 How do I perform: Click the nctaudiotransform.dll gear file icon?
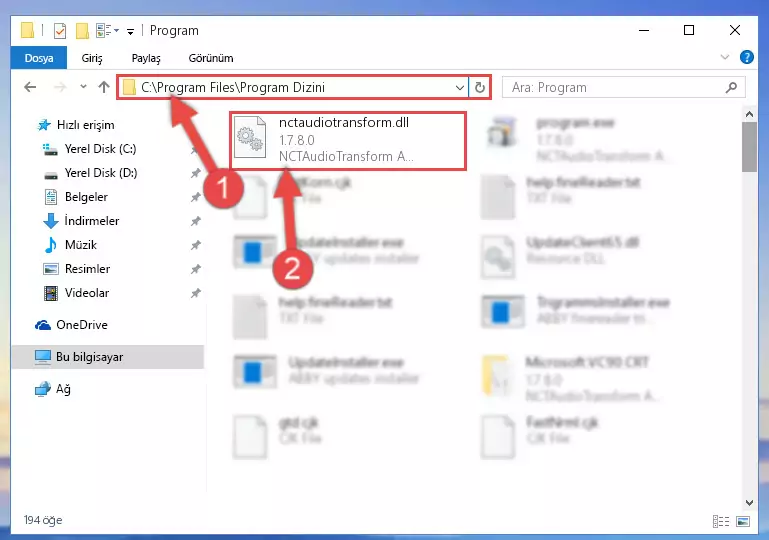tap(250, 138)
